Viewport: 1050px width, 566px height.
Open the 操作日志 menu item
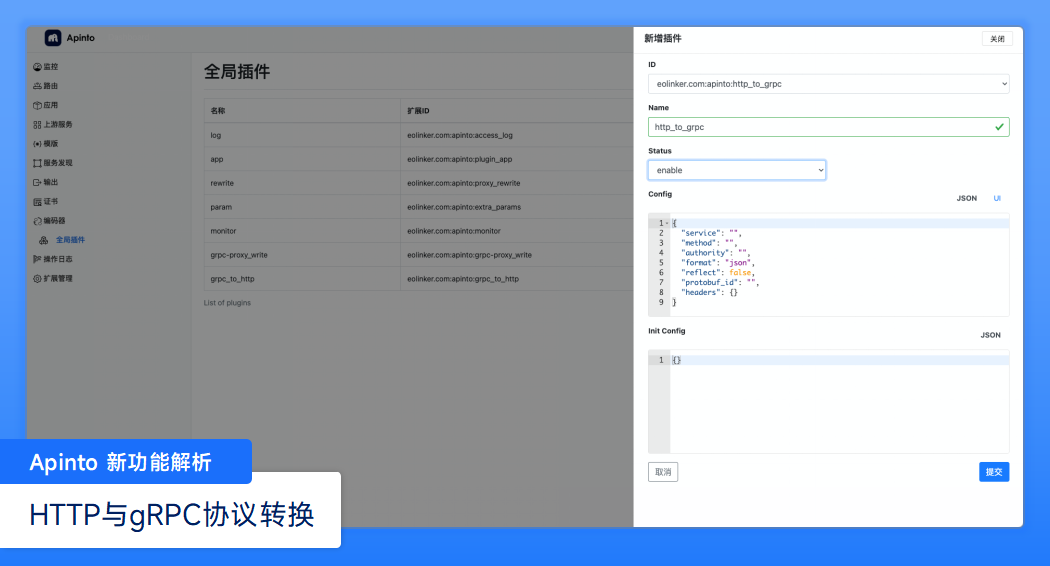tap(58, 259)
